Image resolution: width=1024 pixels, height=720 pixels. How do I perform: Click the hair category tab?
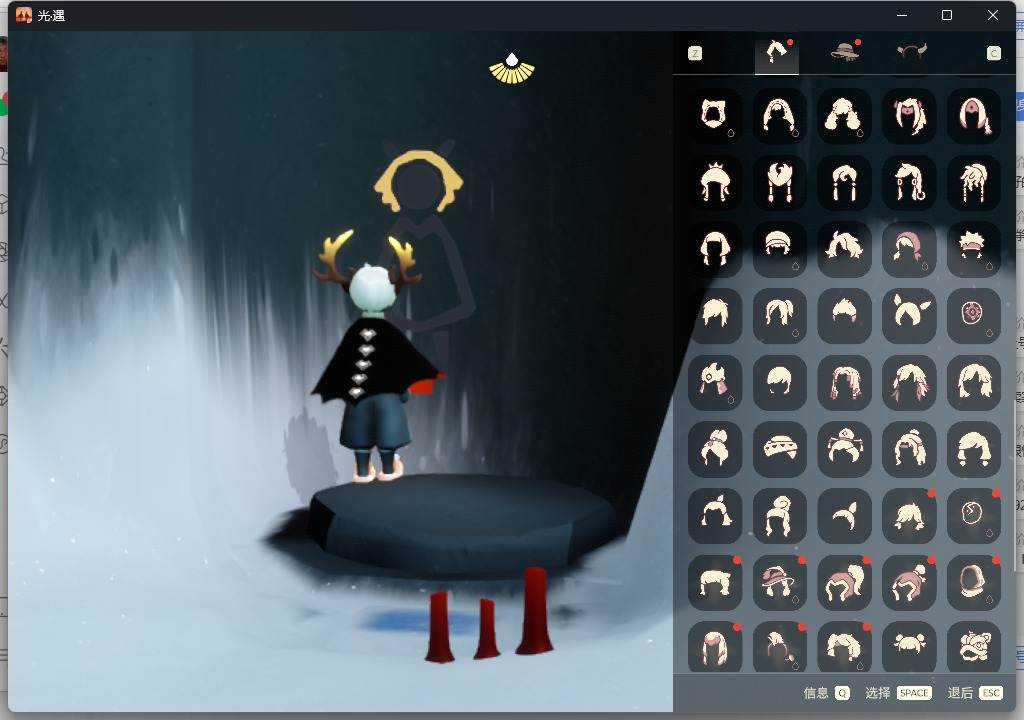coord(777,53)
